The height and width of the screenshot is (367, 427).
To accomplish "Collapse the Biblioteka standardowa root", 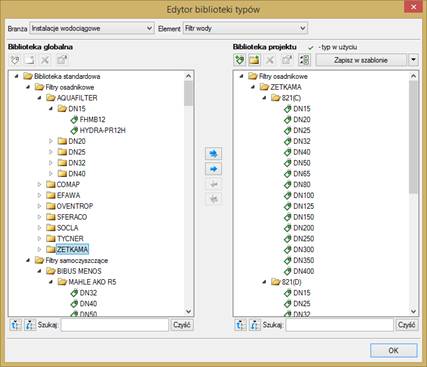I will tap(16, 76).
